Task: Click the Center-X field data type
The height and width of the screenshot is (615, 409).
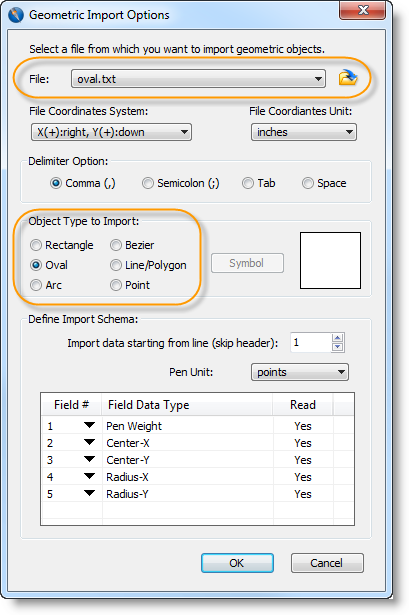Action: (128, 443)
